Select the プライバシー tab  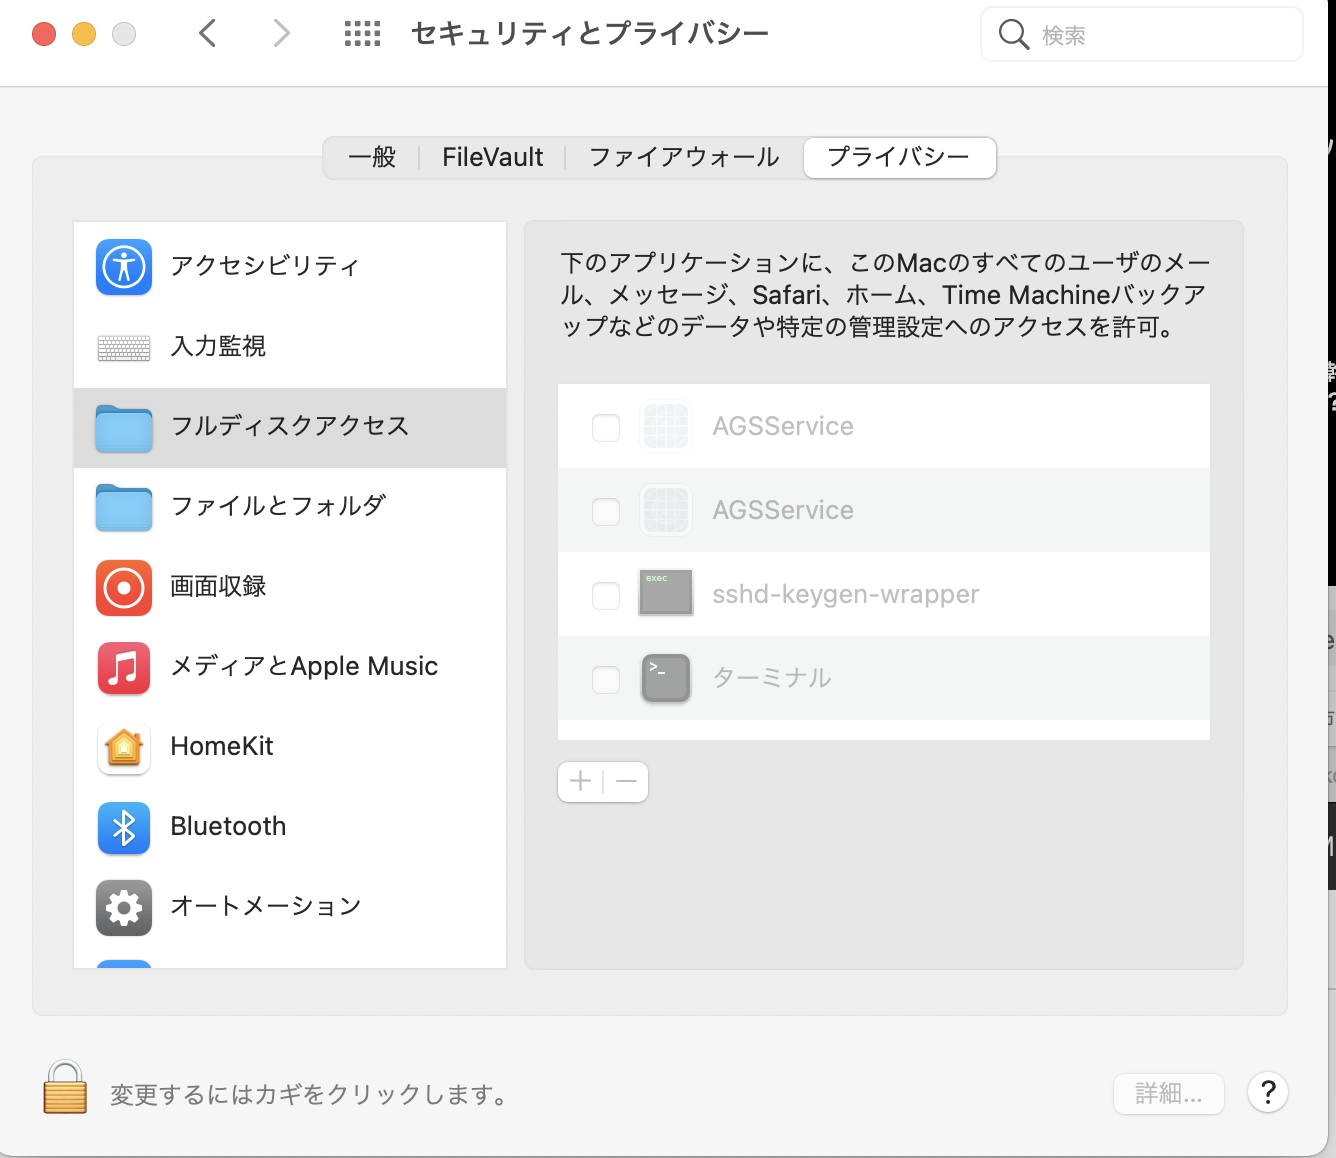(x=899, y=157)
